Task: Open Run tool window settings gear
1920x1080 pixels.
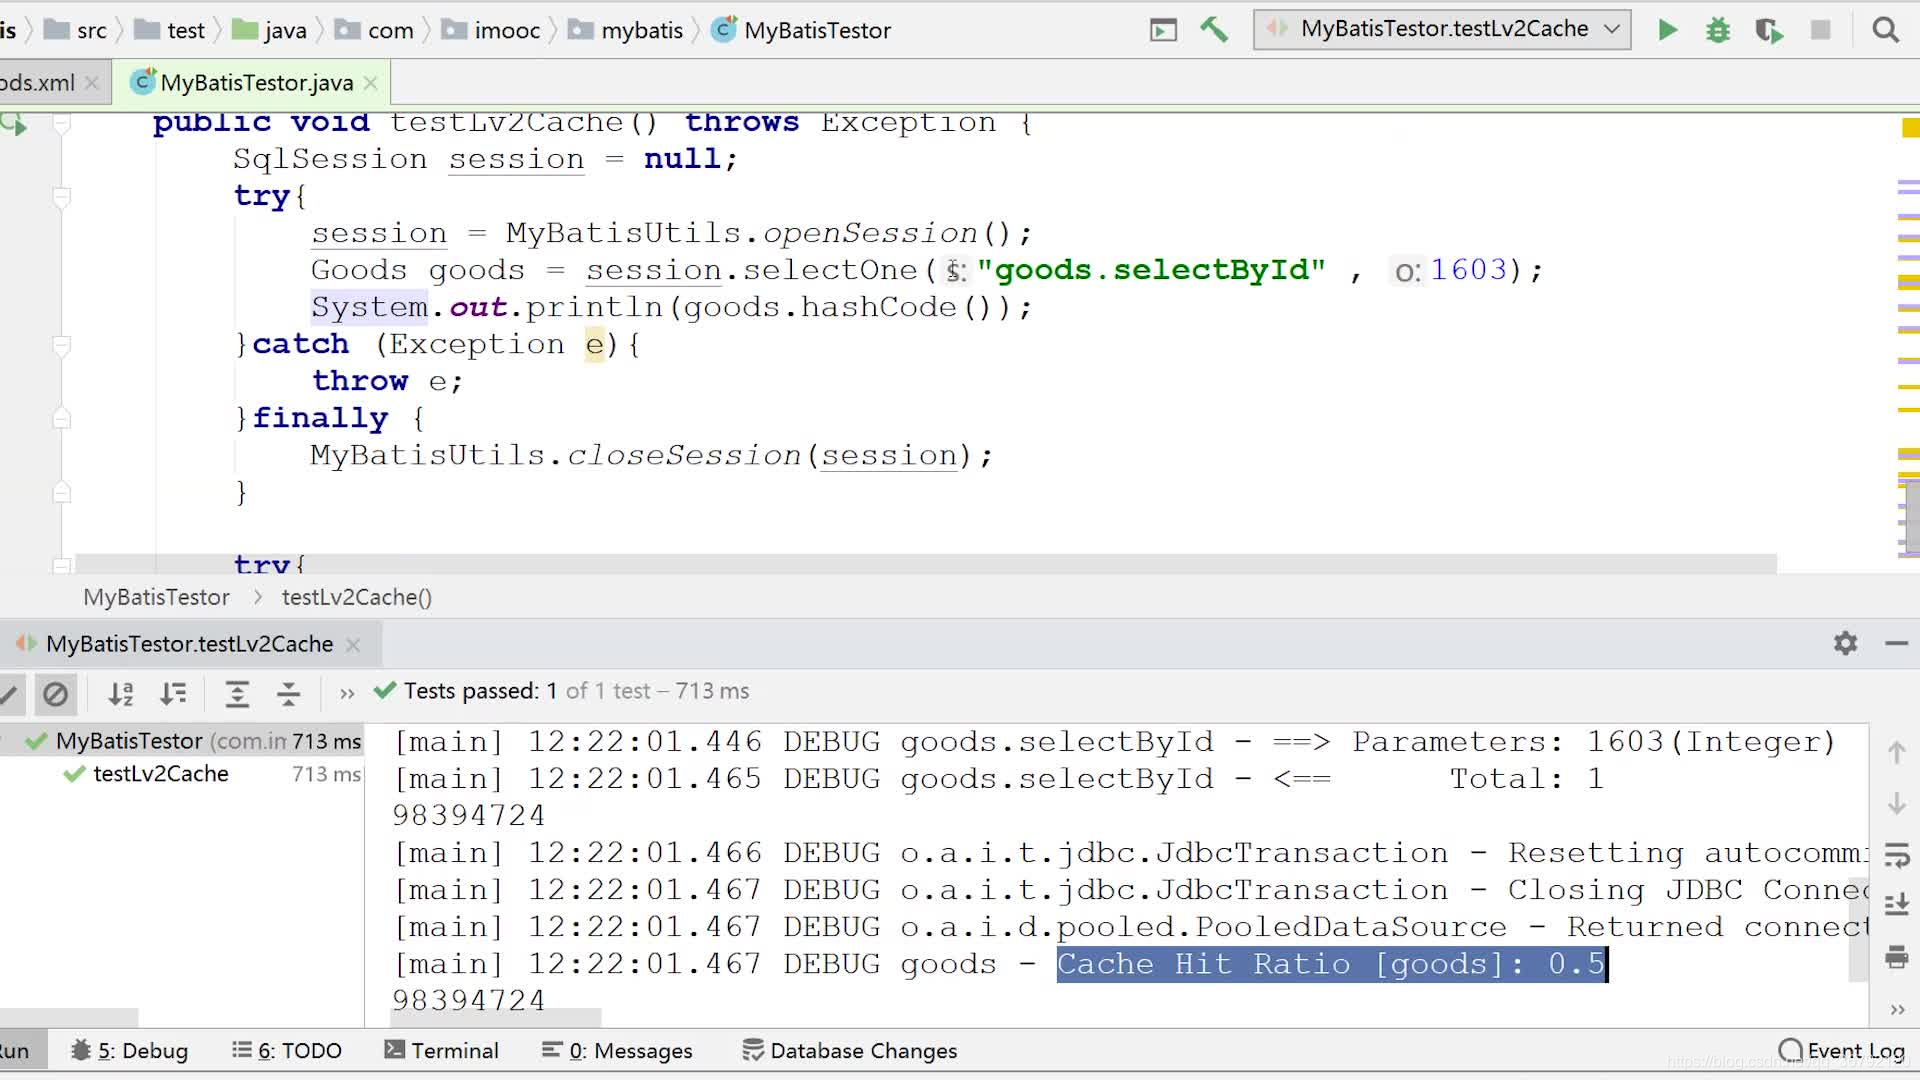Action: pos(1845,643)
